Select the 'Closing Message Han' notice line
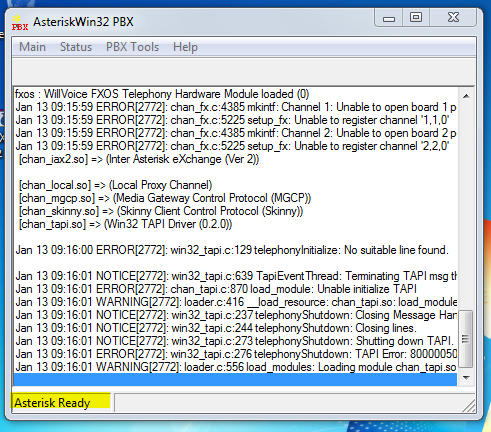The height and width of the screenshot is (432, 491). click(236, 315)
